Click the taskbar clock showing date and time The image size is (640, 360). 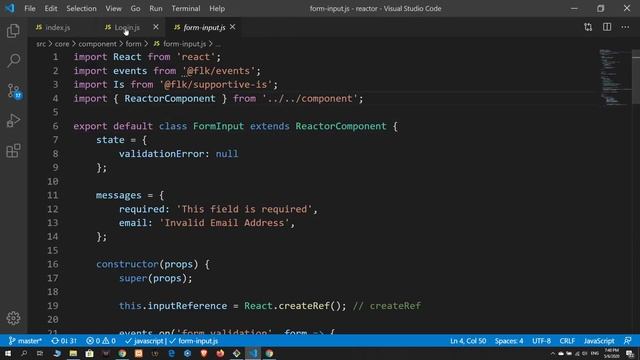tap(611, 353)
